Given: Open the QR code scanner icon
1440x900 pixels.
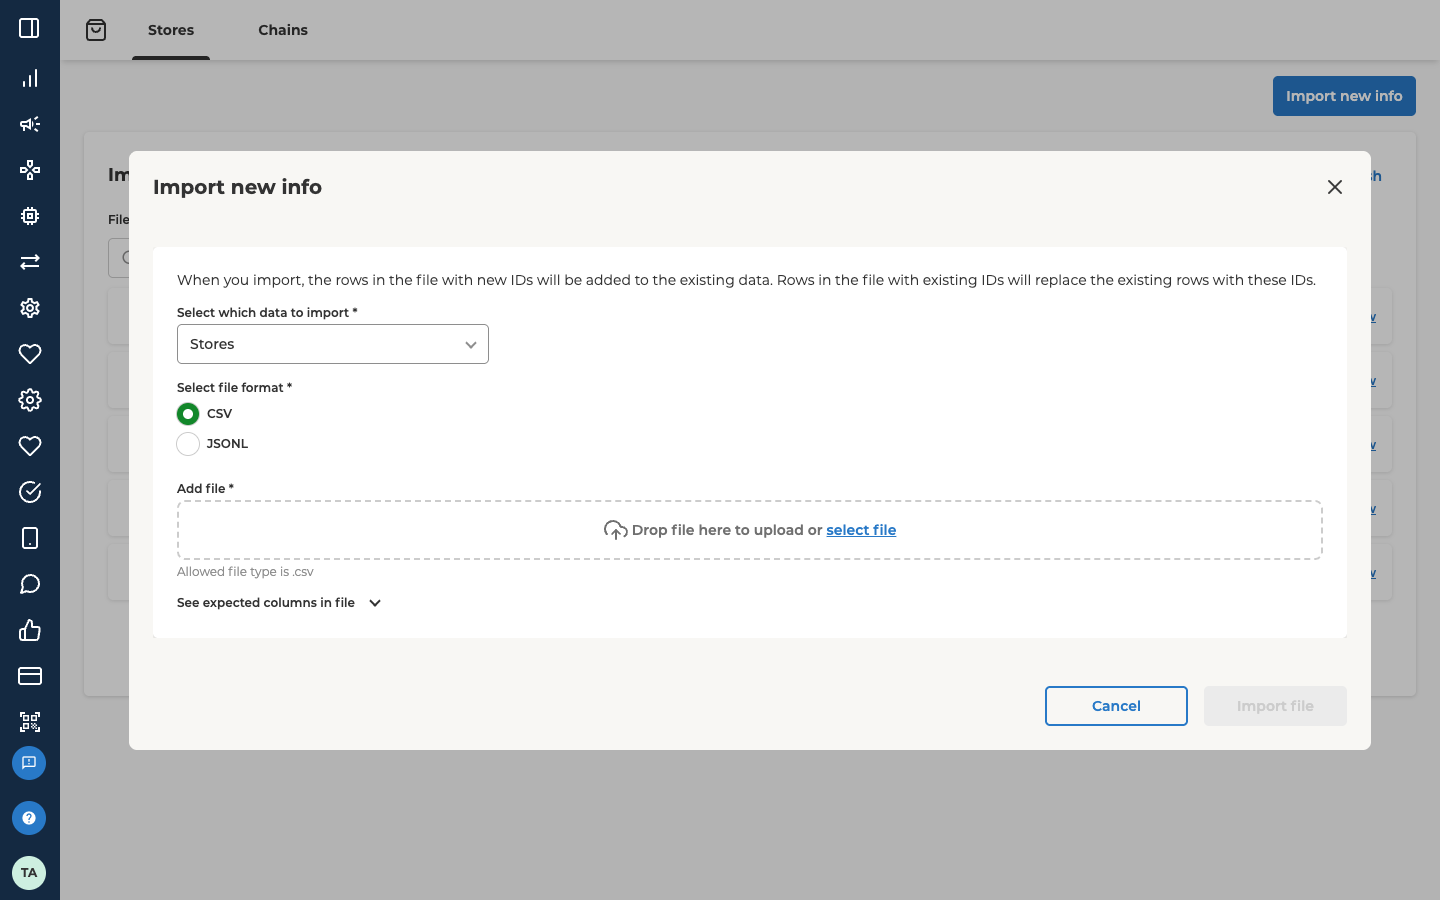Looking at the screenshot, I should (x=30, y=722).
